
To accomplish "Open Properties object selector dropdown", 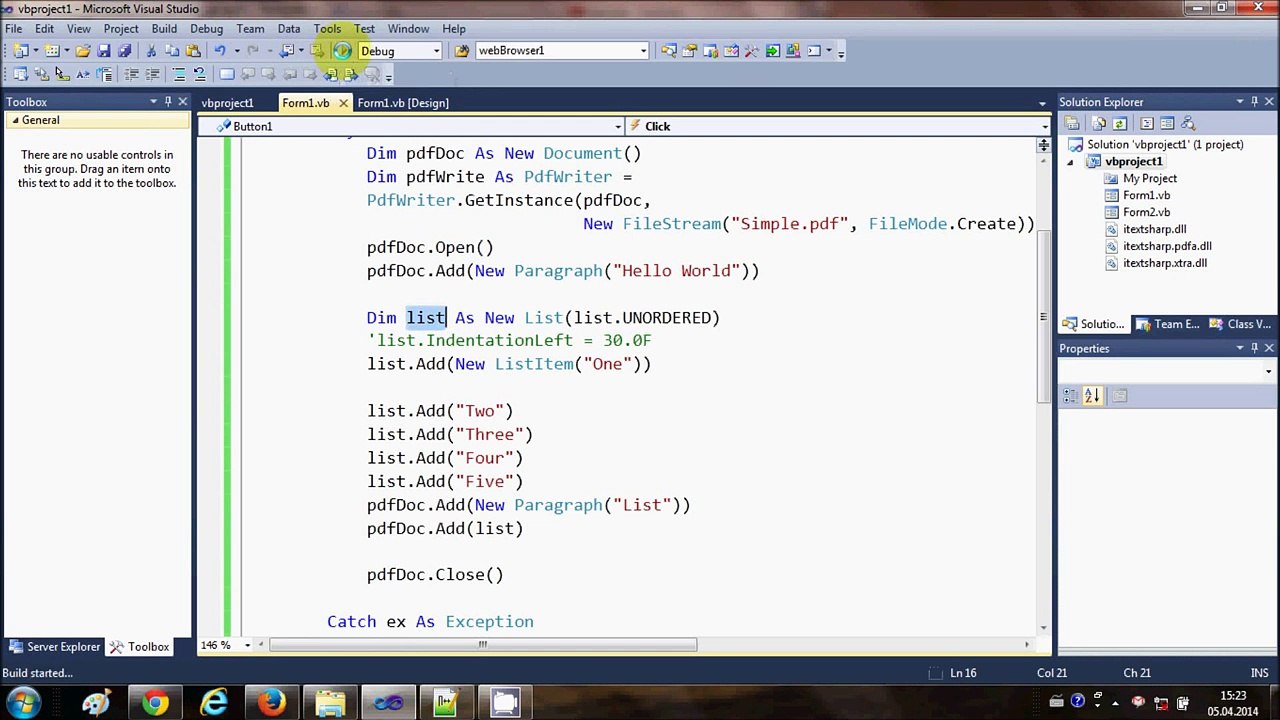I will [1268, 371].
